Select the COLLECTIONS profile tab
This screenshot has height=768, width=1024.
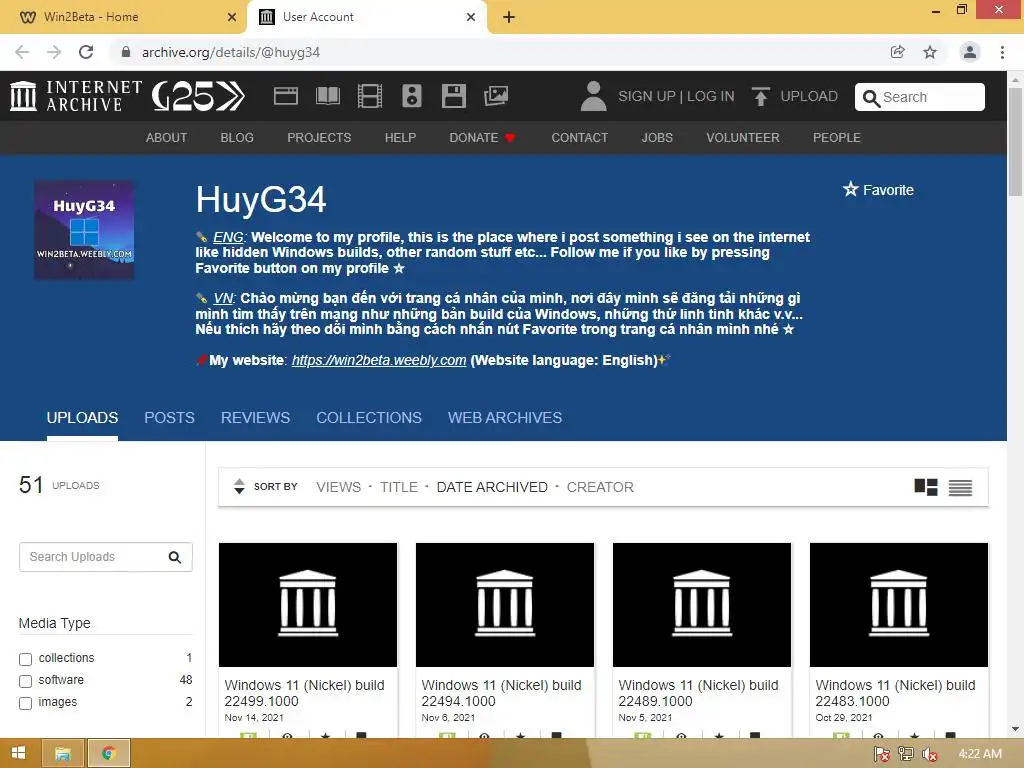[369, 417]
